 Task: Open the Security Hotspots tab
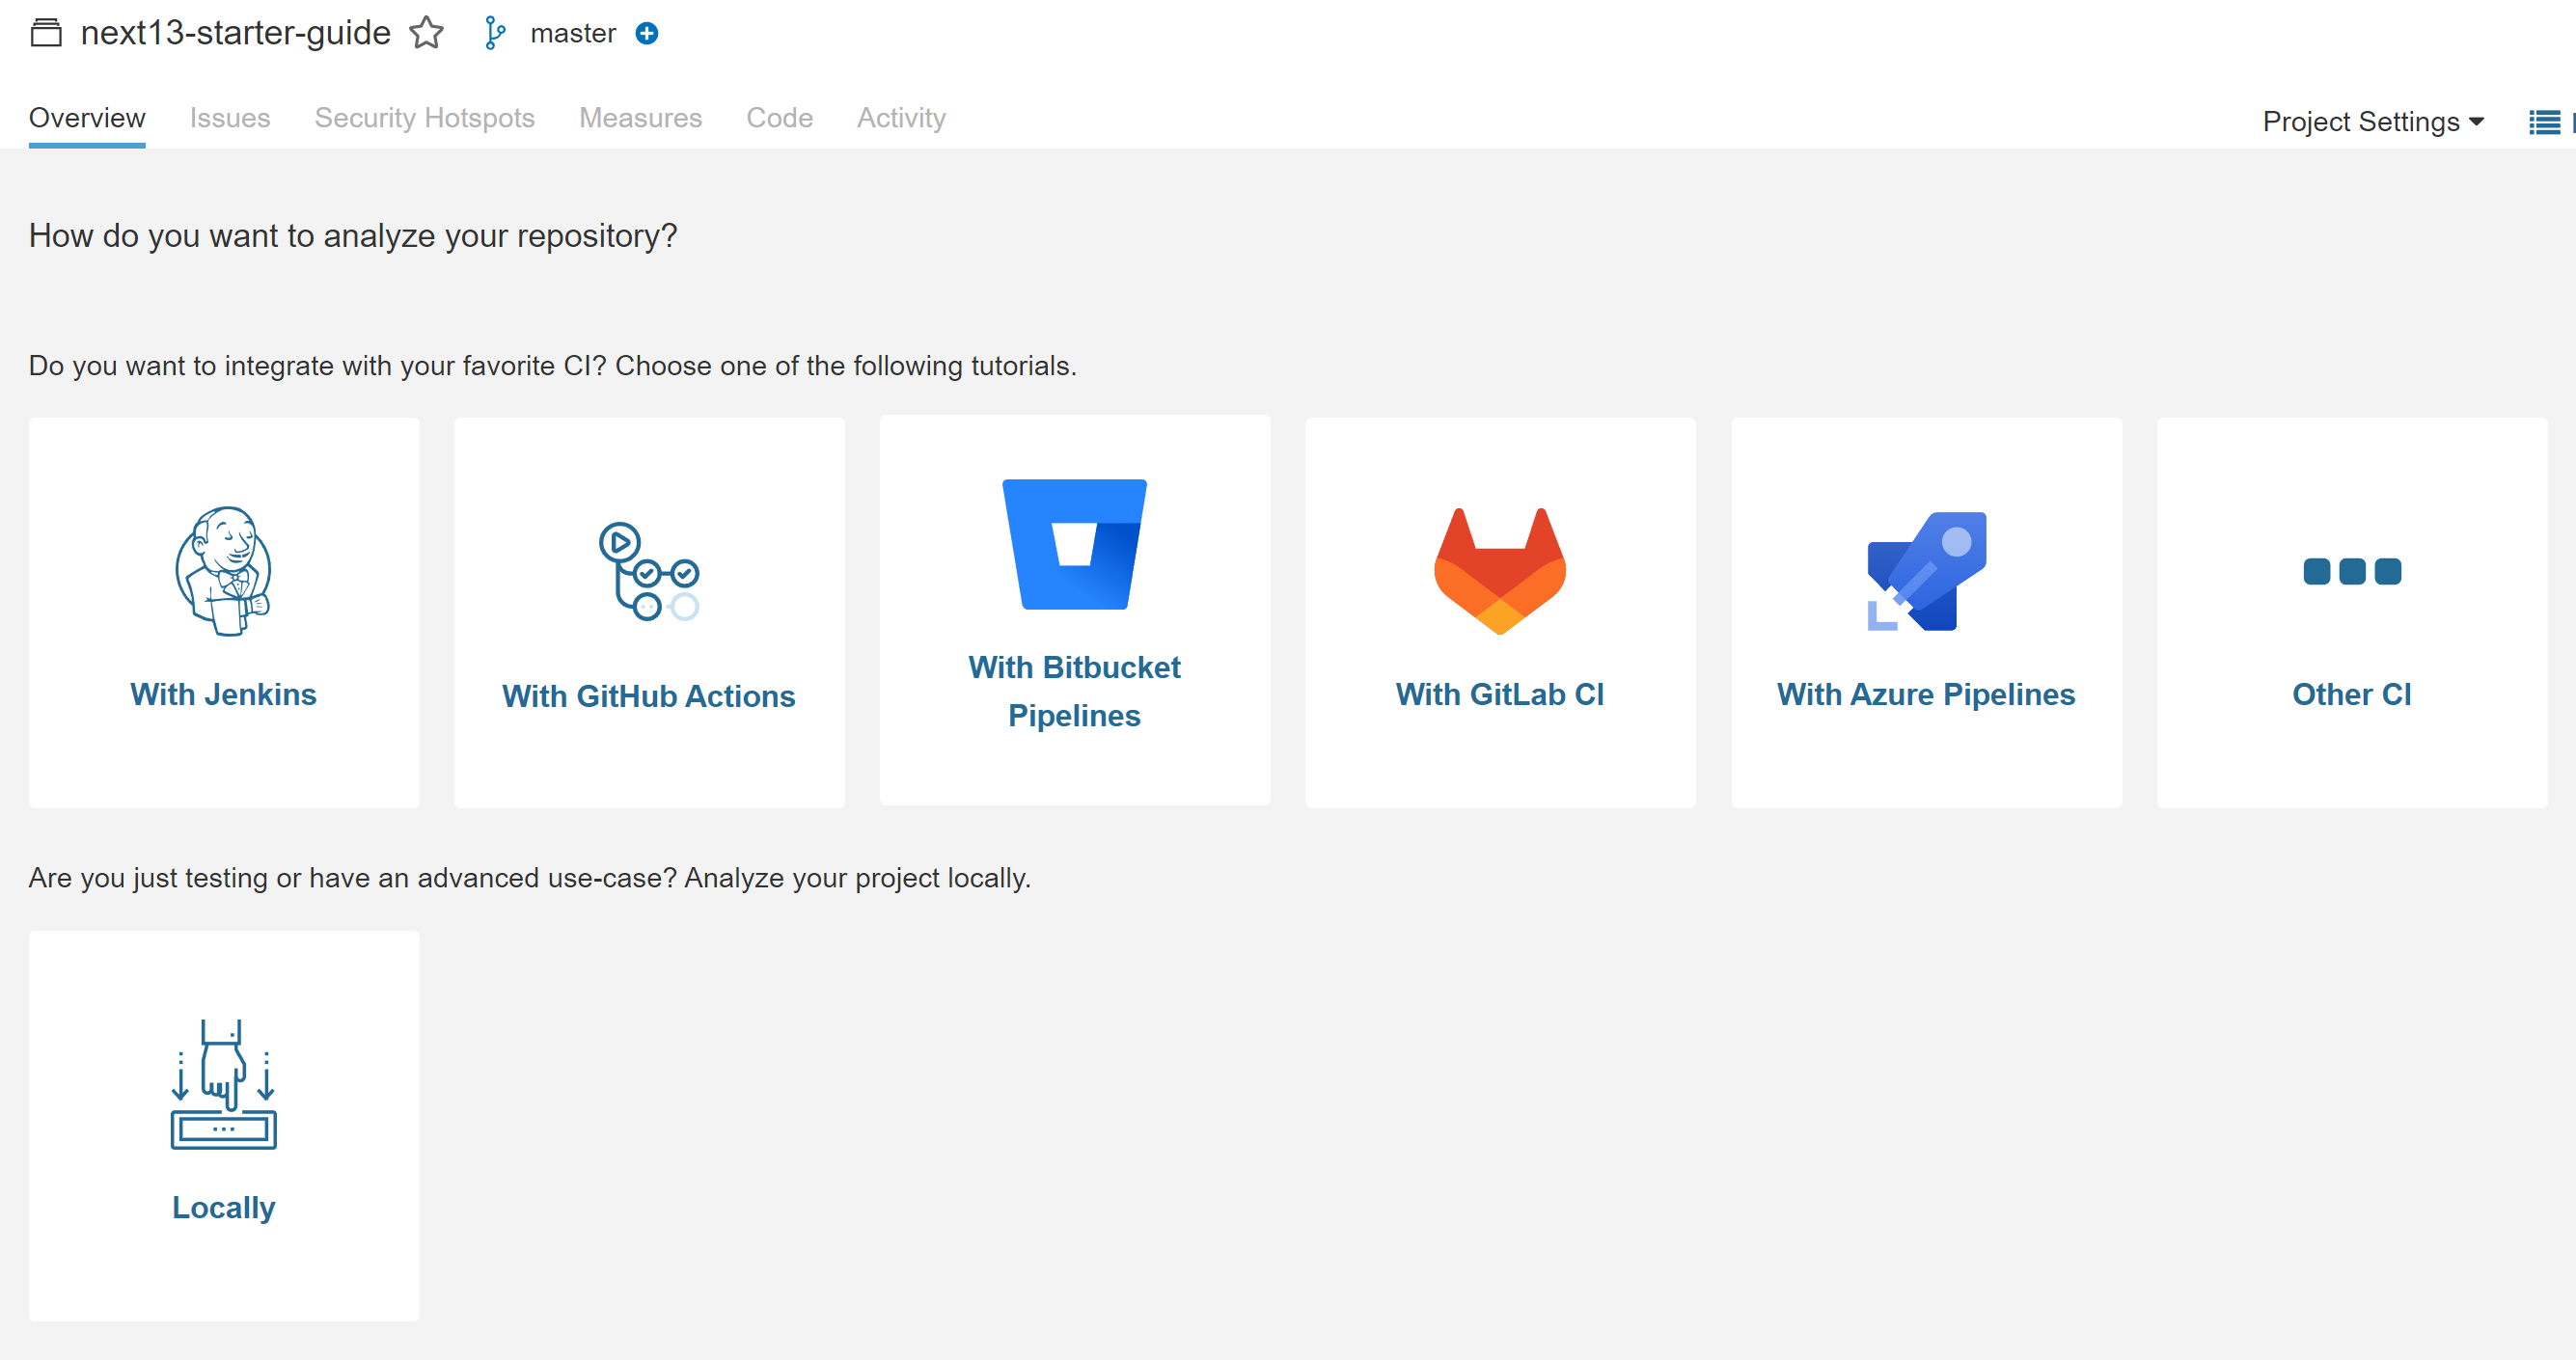pyautogui.click(x=424, y=117)
